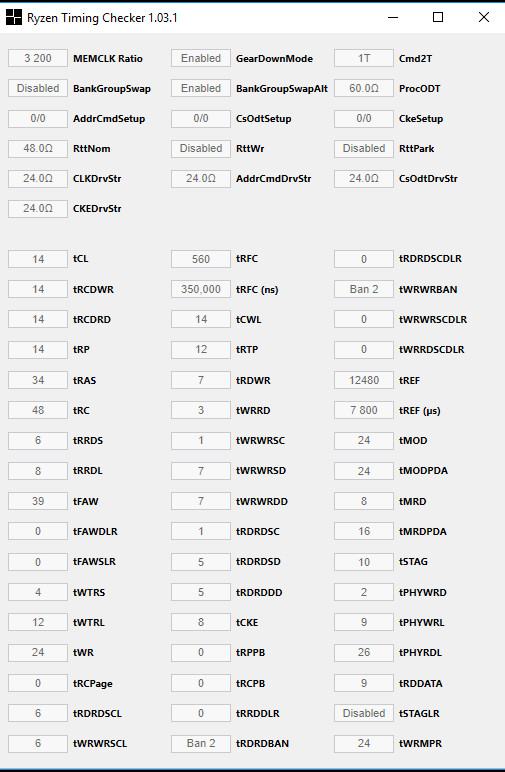Select the tRFC value box showing 560
The height and width of the screenshot is (772, 505).
point(201,259)
